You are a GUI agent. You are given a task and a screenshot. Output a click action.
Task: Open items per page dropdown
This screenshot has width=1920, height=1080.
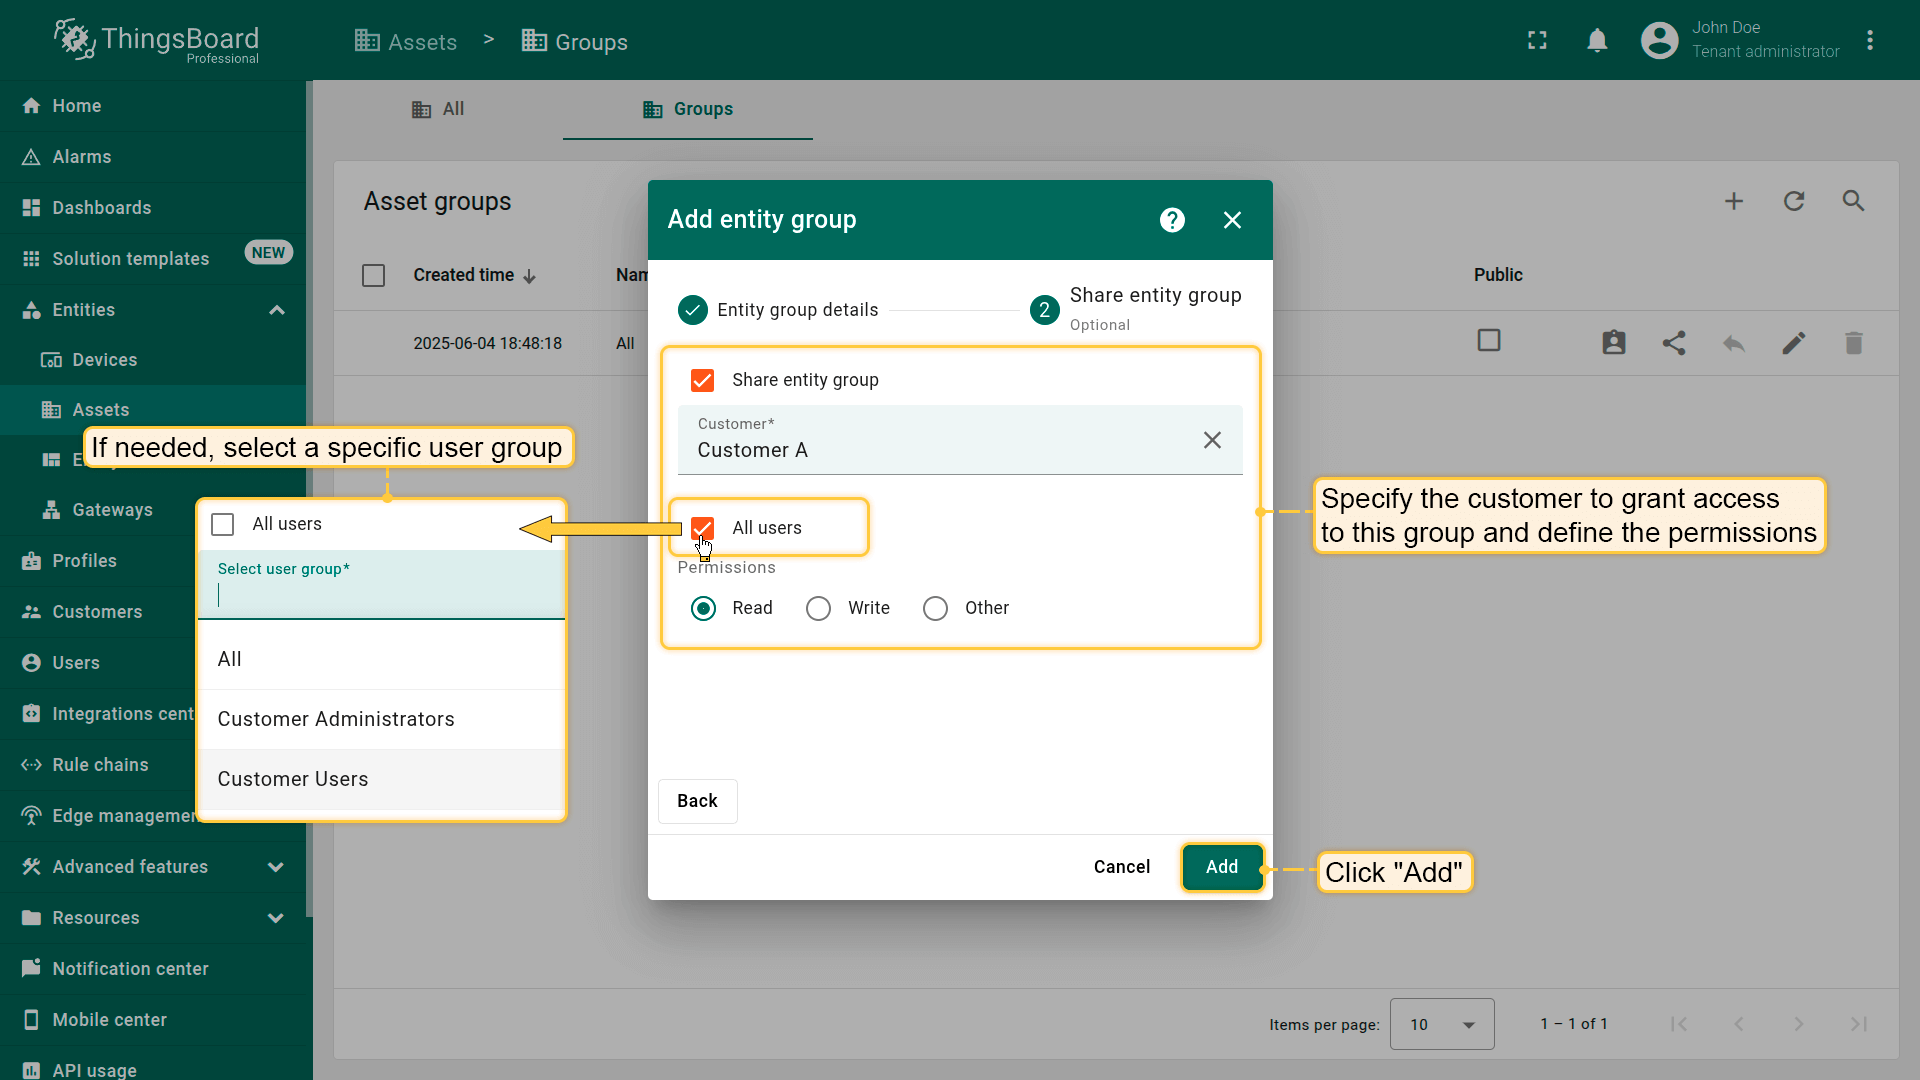tap(1441, 1024)
